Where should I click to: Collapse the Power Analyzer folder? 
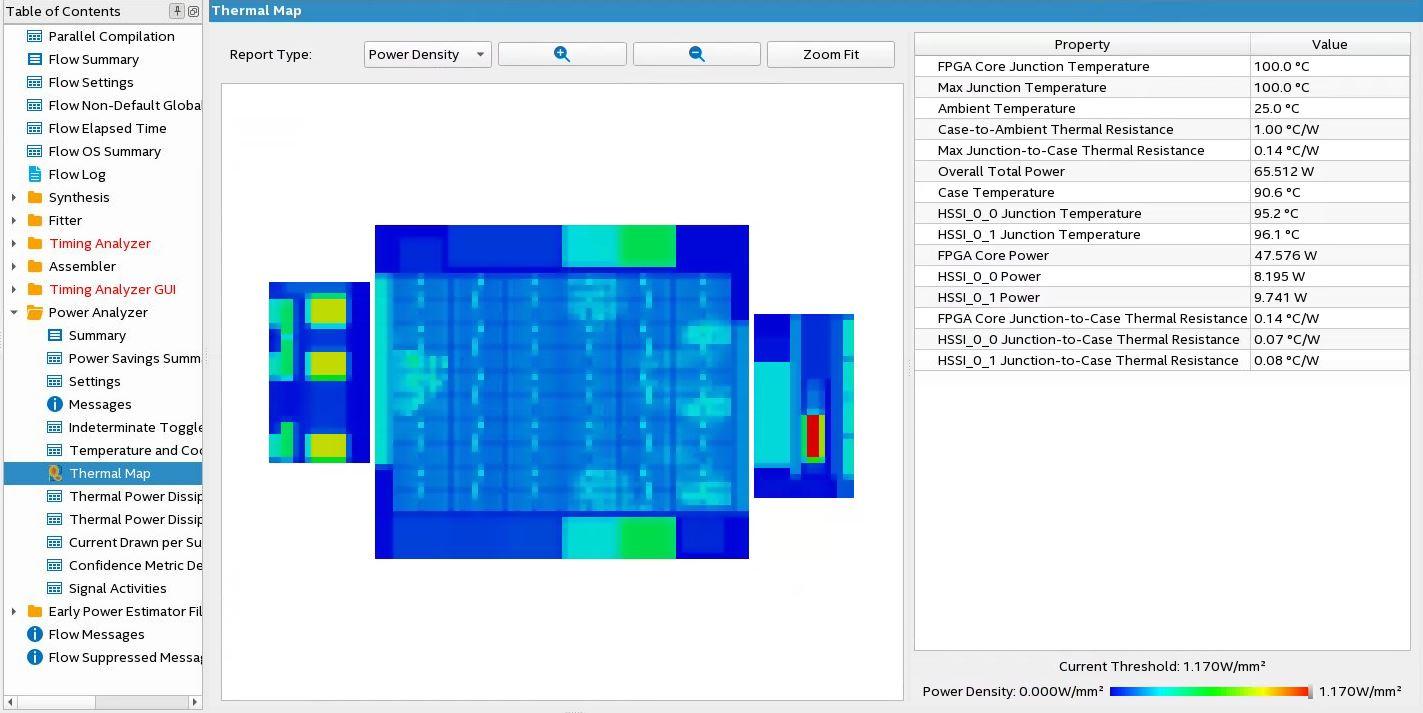click(x=14, y=312)
